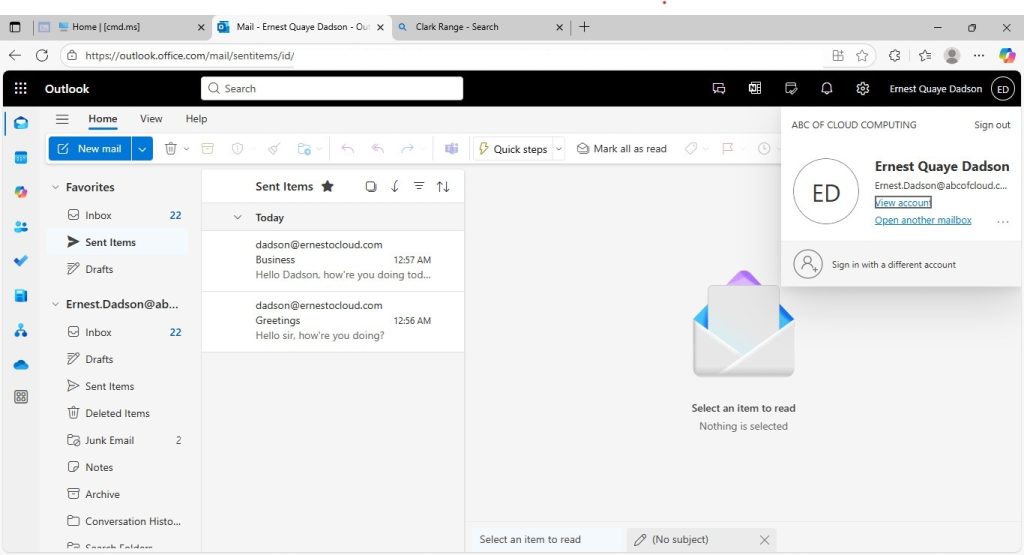Toggle the select-all checkbox in Sent Items header
Image resolution: width=1024 pixels, height=555 pixels.
point(371,187)
